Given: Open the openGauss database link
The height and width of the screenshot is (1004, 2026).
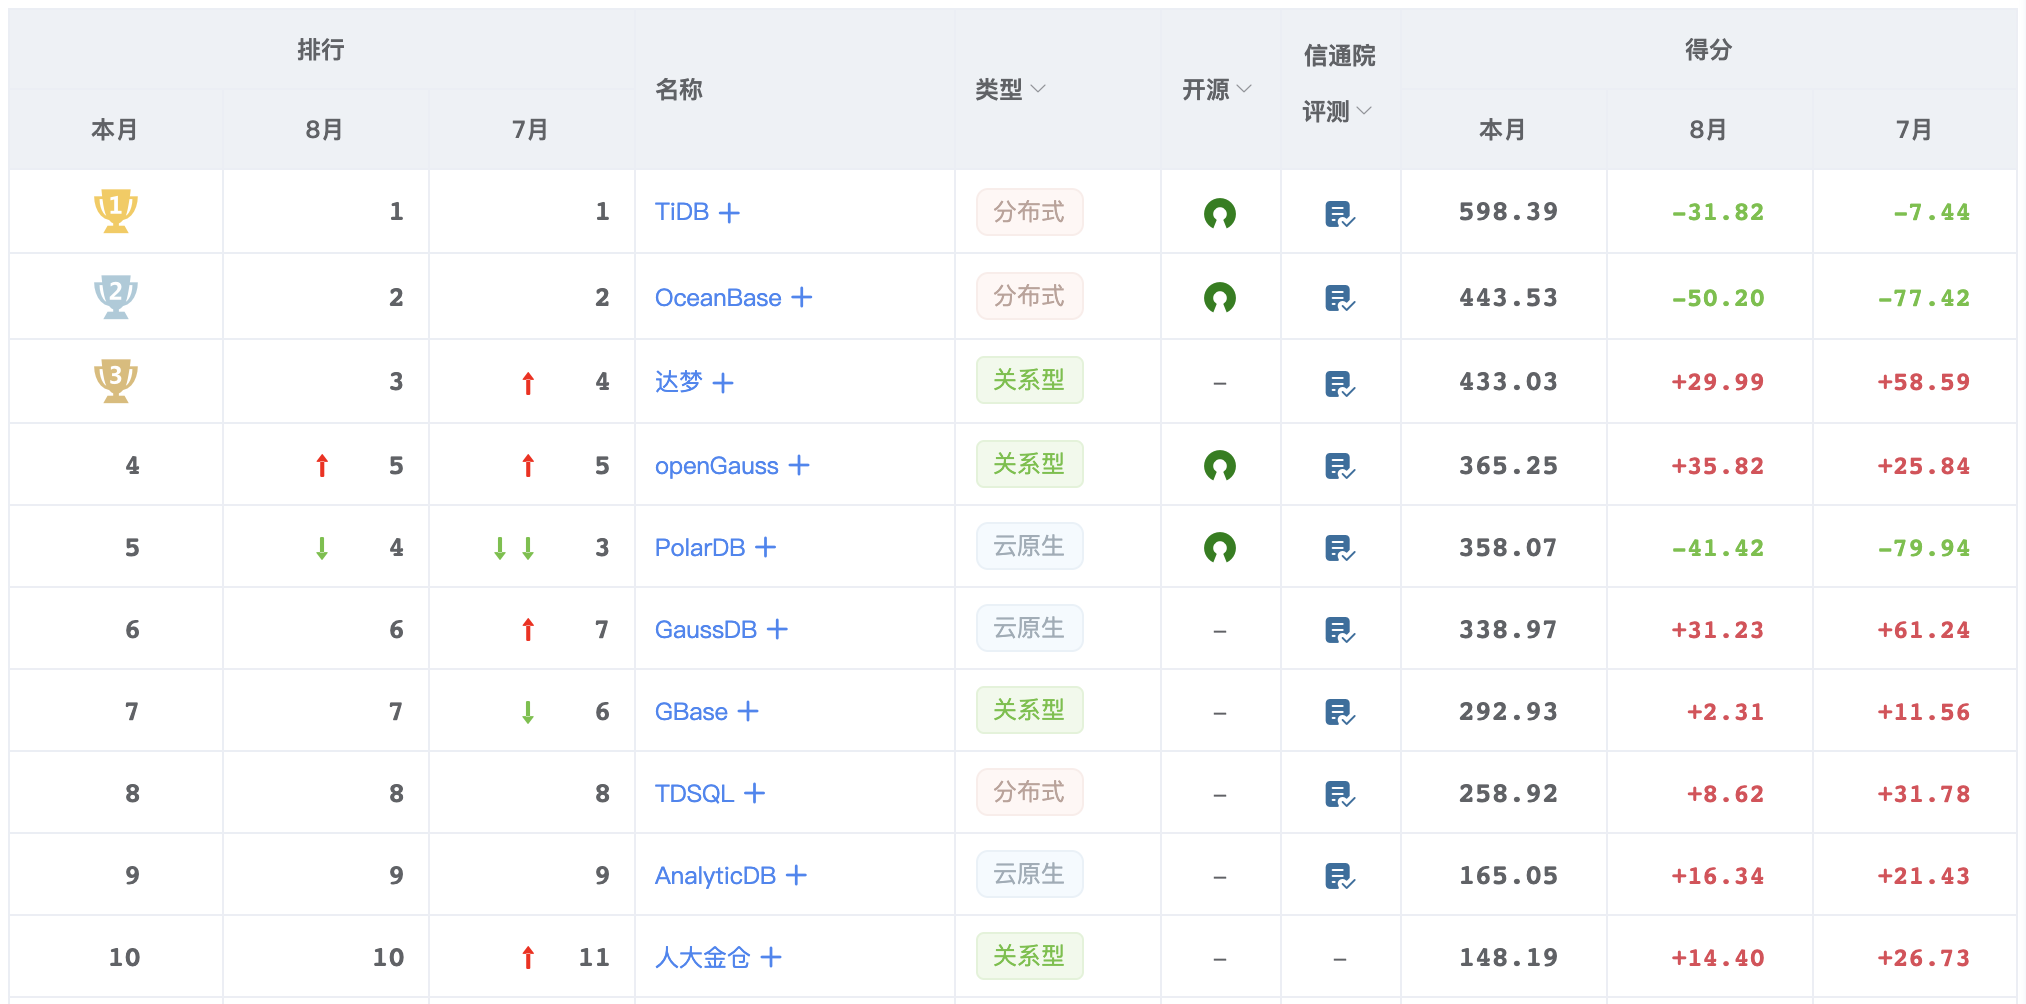Looking at the screenshot, I should point(716,466).
